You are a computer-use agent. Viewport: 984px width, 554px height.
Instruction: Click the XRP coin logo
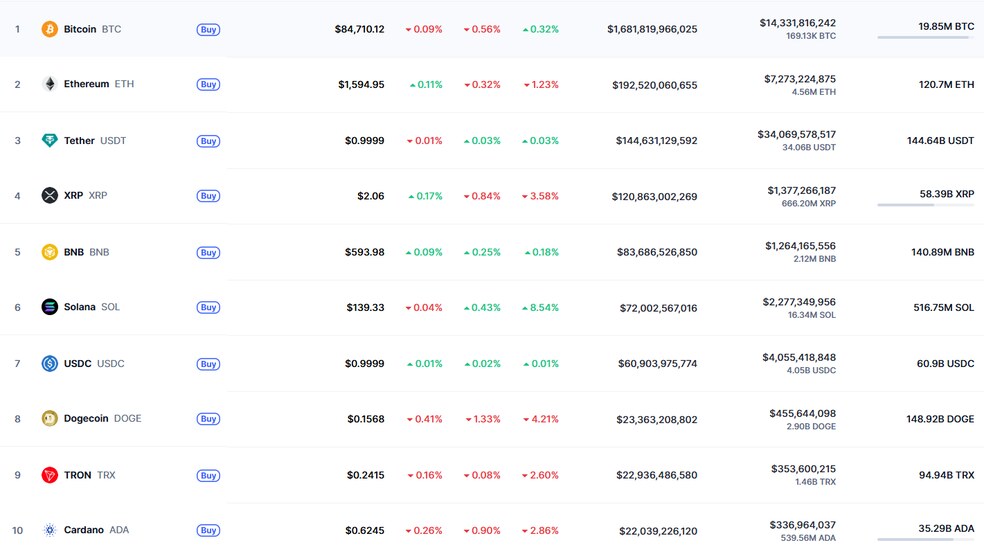coord(50,195)
